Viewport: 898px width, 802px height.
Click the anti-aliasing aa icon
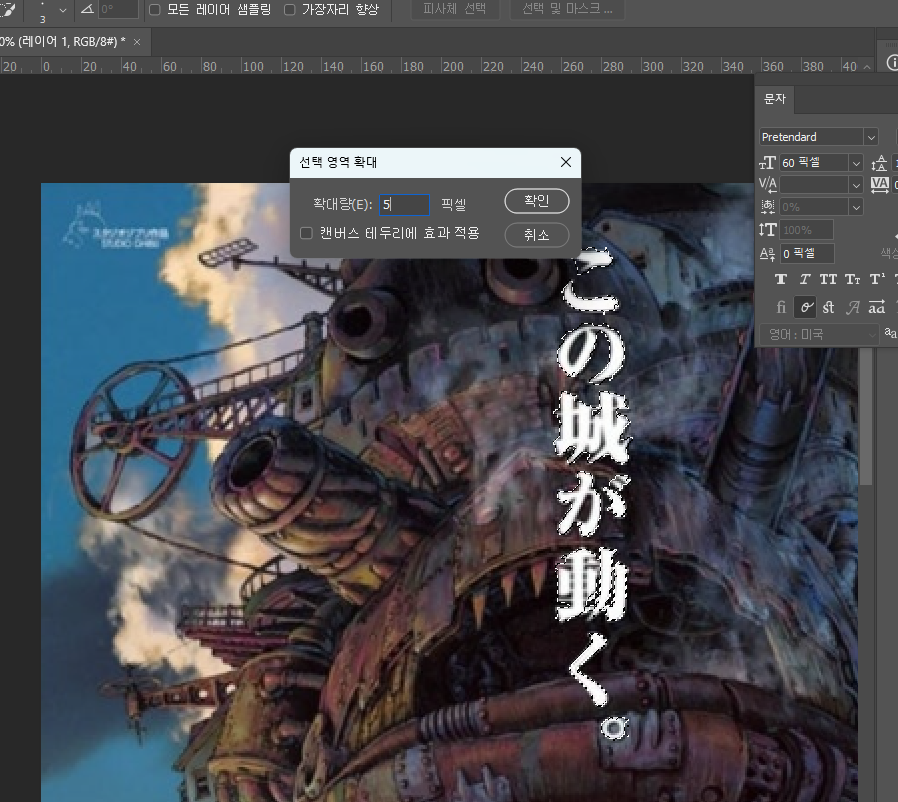[891, 332]
